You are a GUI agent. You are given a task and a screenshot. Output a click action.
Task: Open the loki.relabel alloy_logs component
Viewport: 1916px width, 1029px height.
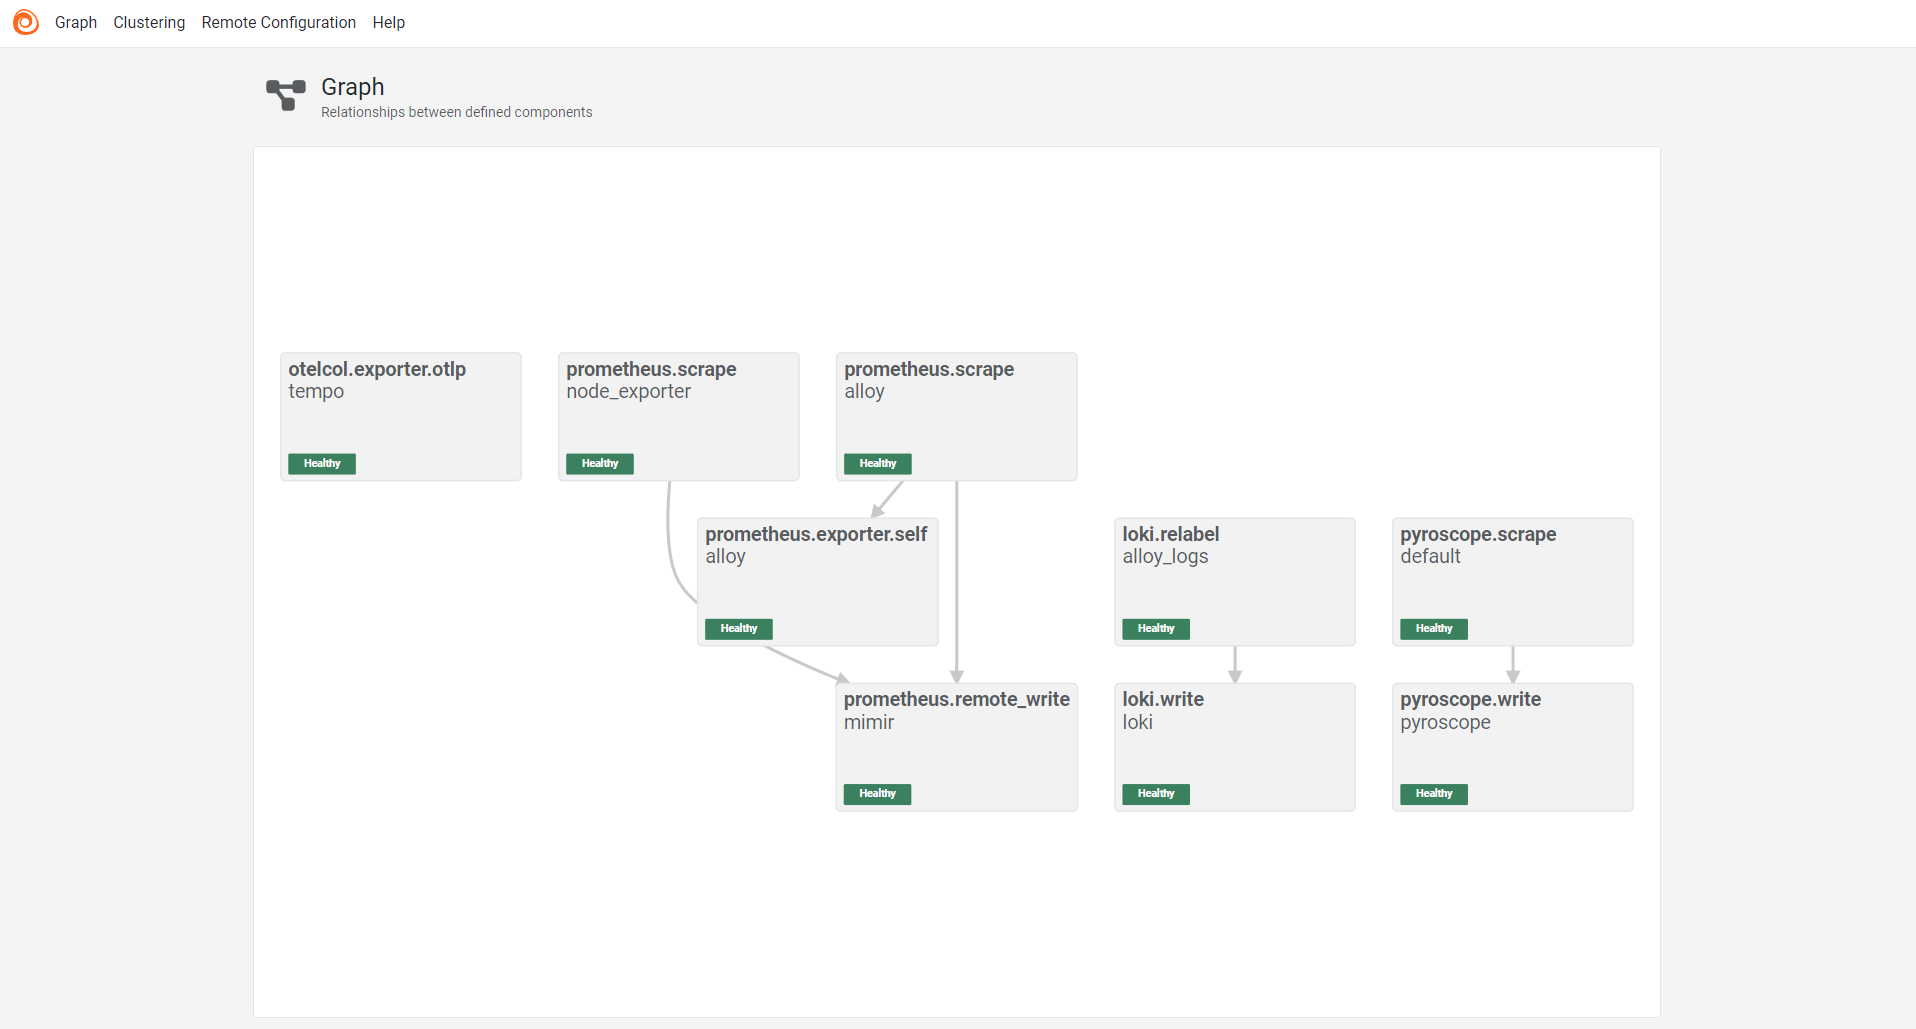[1234, 580]
